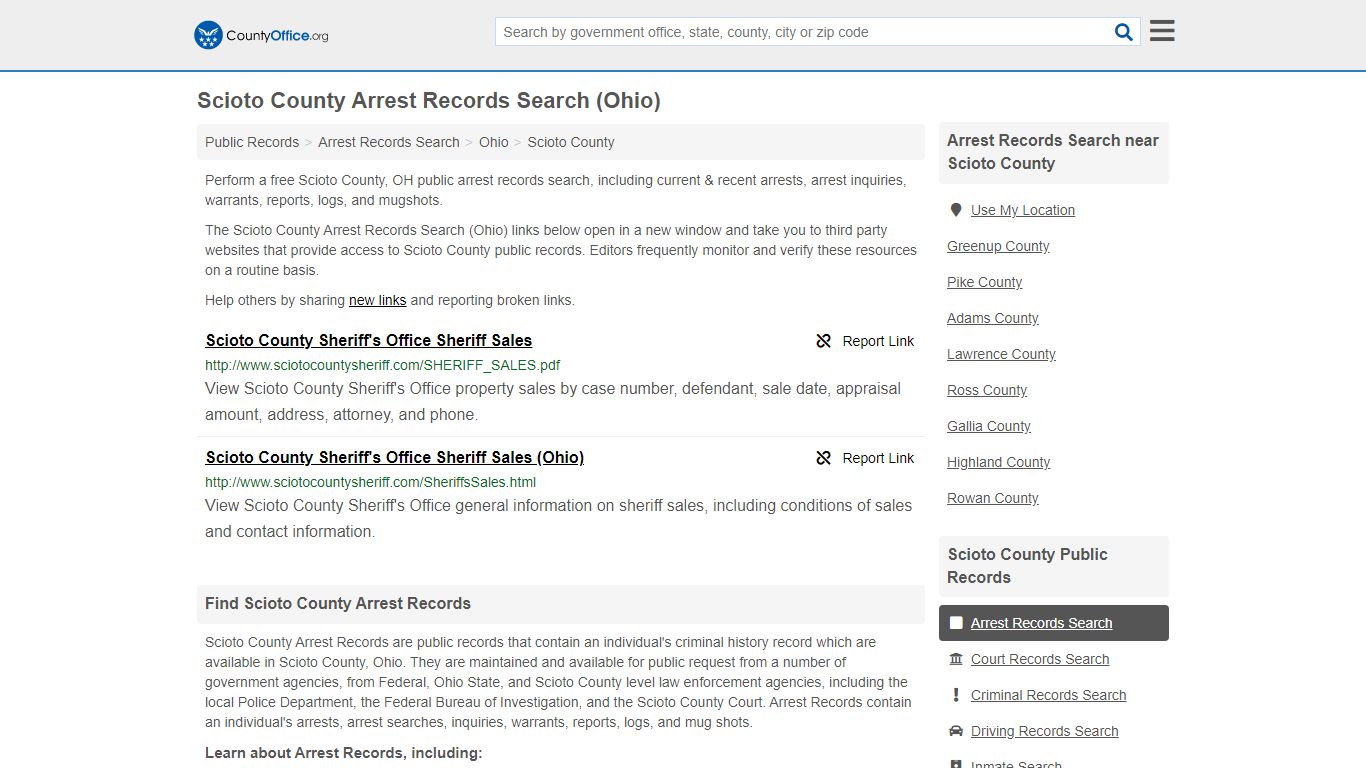Click the Arrest Records Search sidebar icon
The image size is (1366, 768).
point(956,623)
